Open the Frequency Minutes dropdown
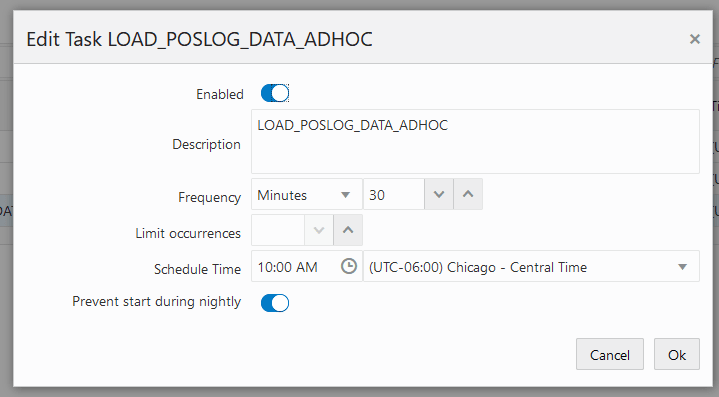The height and width of the screenshot is (397, 719). (x=306, y=194)
